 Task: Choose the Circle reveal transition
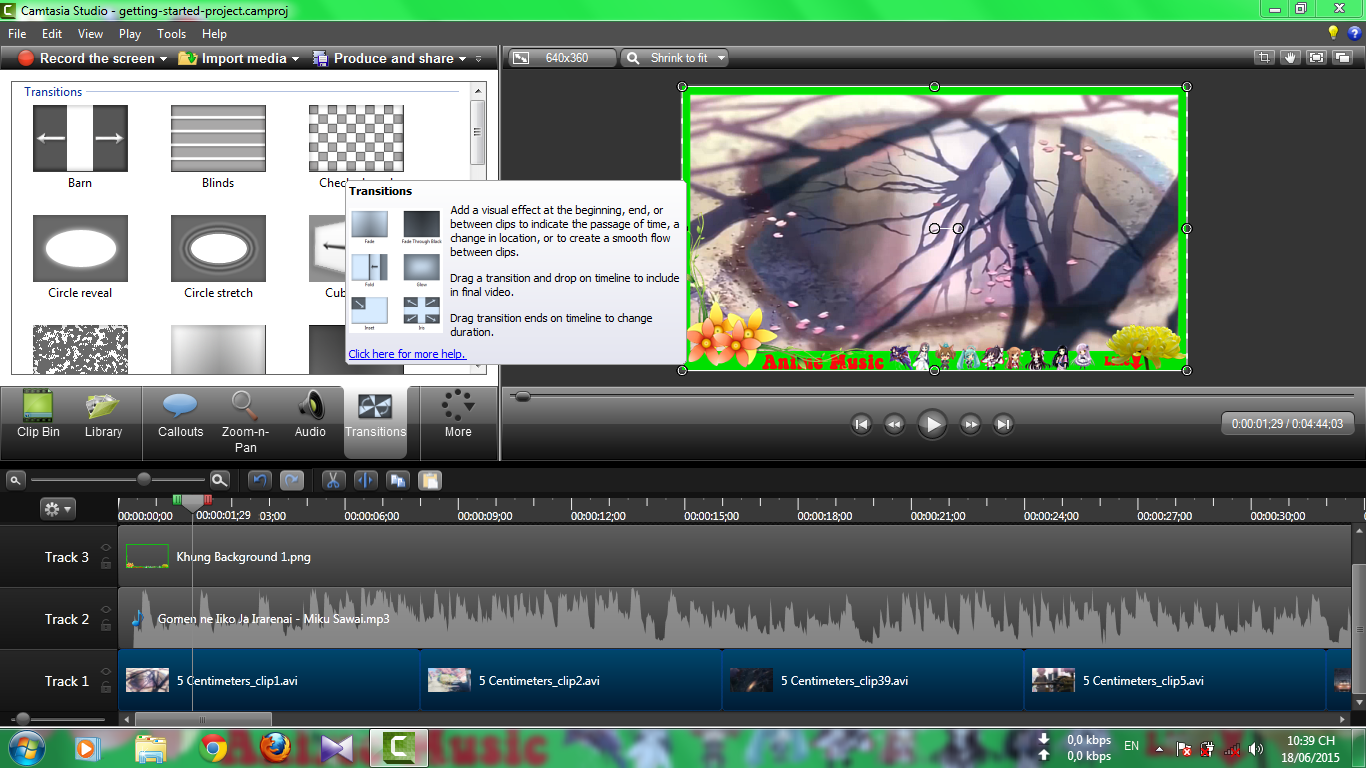tap(80, 248)
